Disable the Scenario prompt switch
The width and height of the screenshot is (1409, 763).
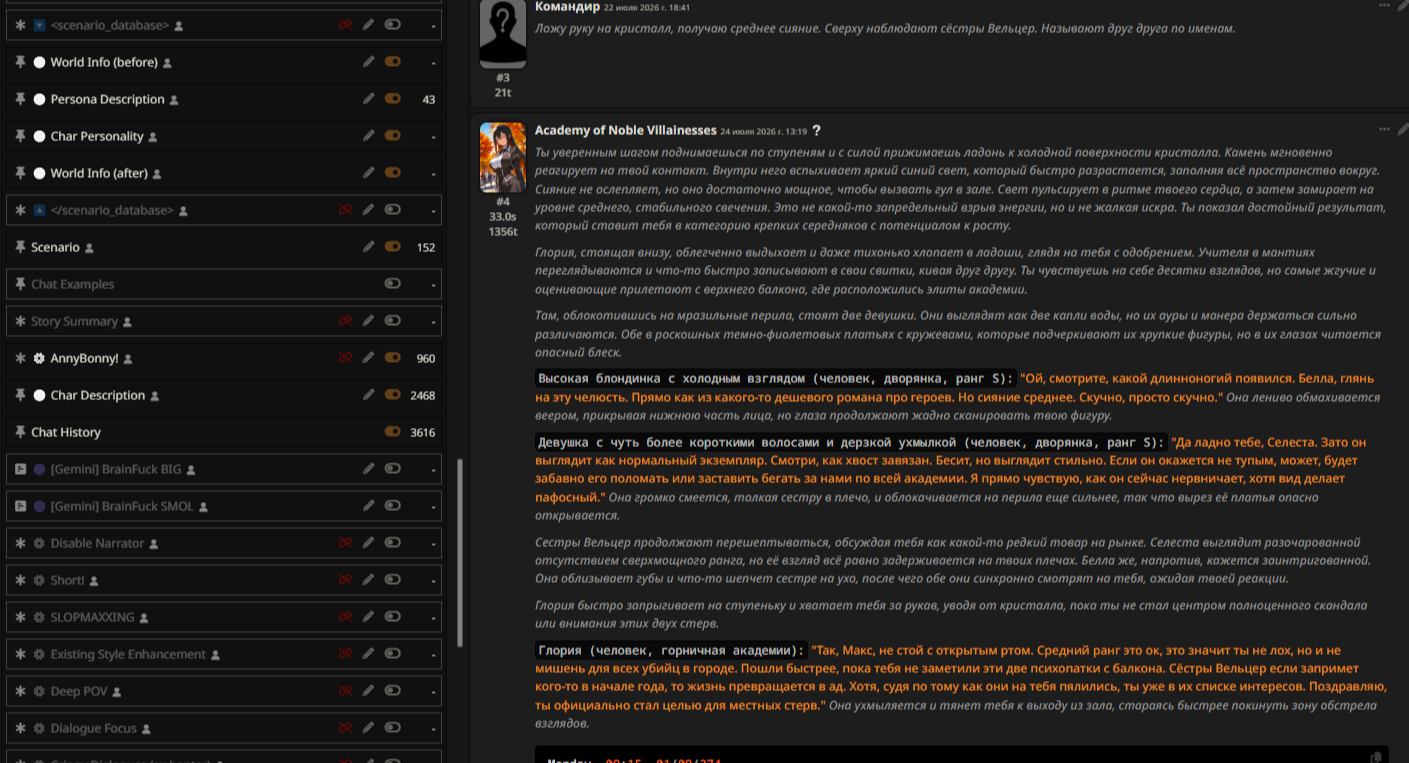pyautogui.click(x=393, y=247)
